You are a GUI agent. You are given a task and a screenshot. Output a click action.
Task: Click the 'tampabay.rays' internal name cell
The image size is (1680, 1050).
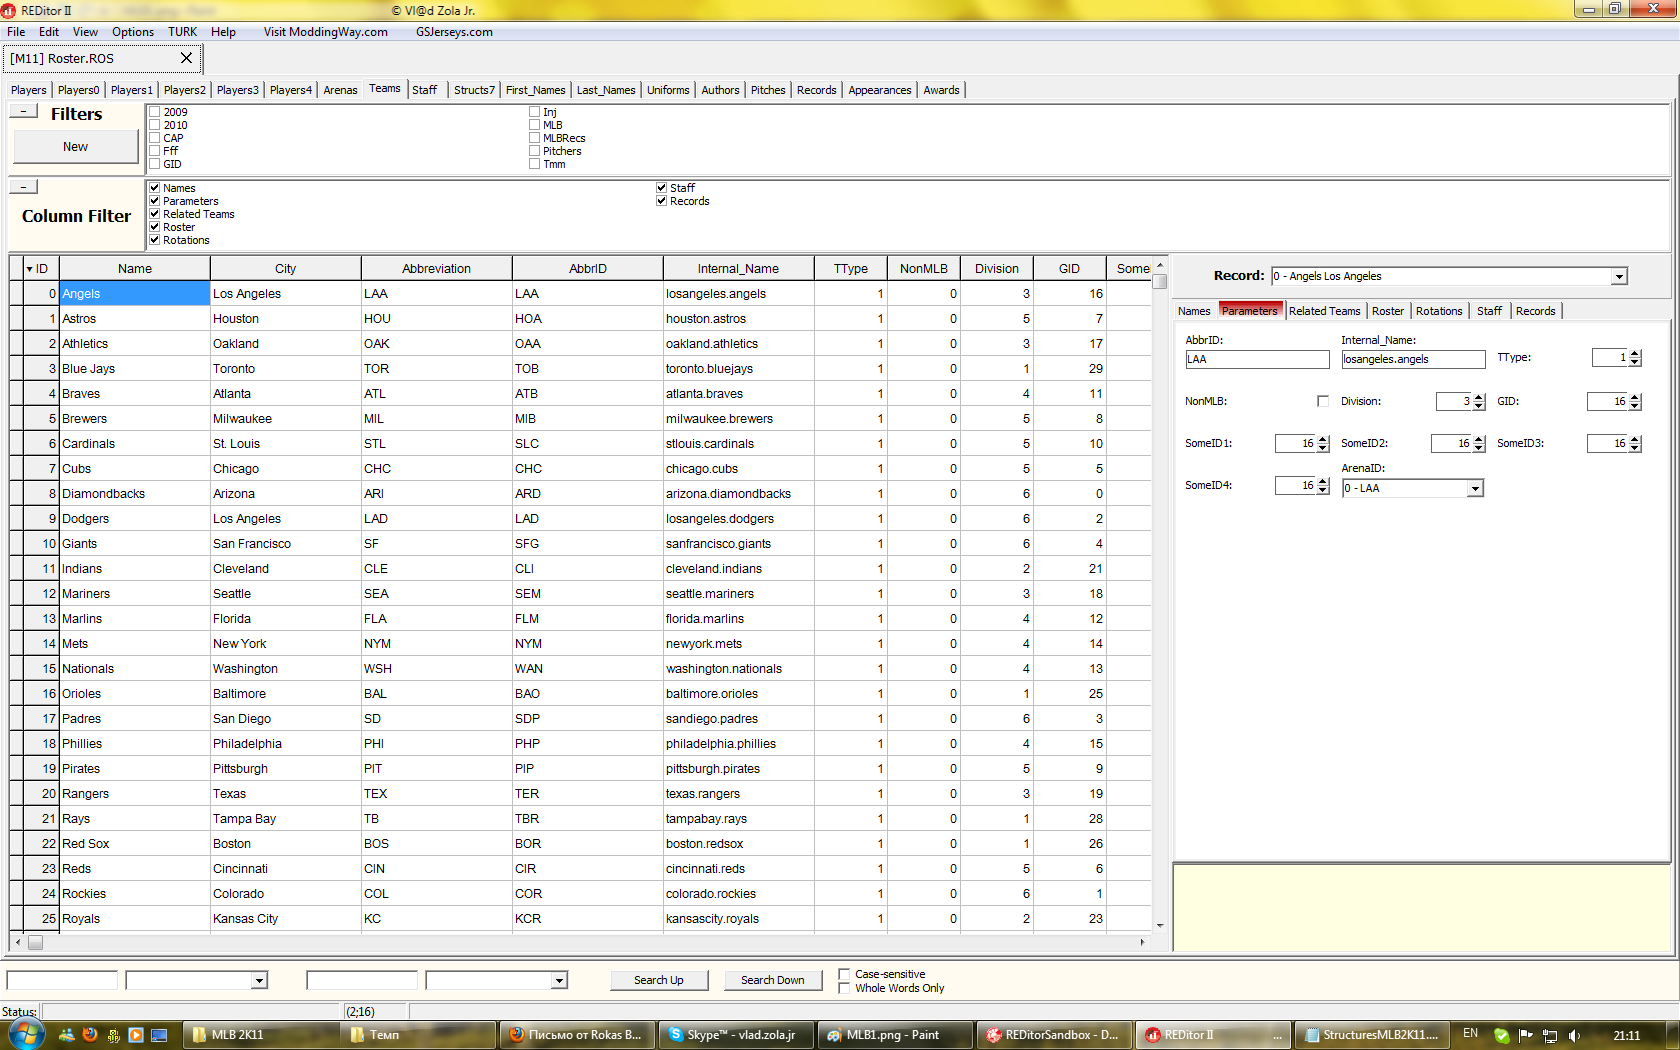click(738, 818)
